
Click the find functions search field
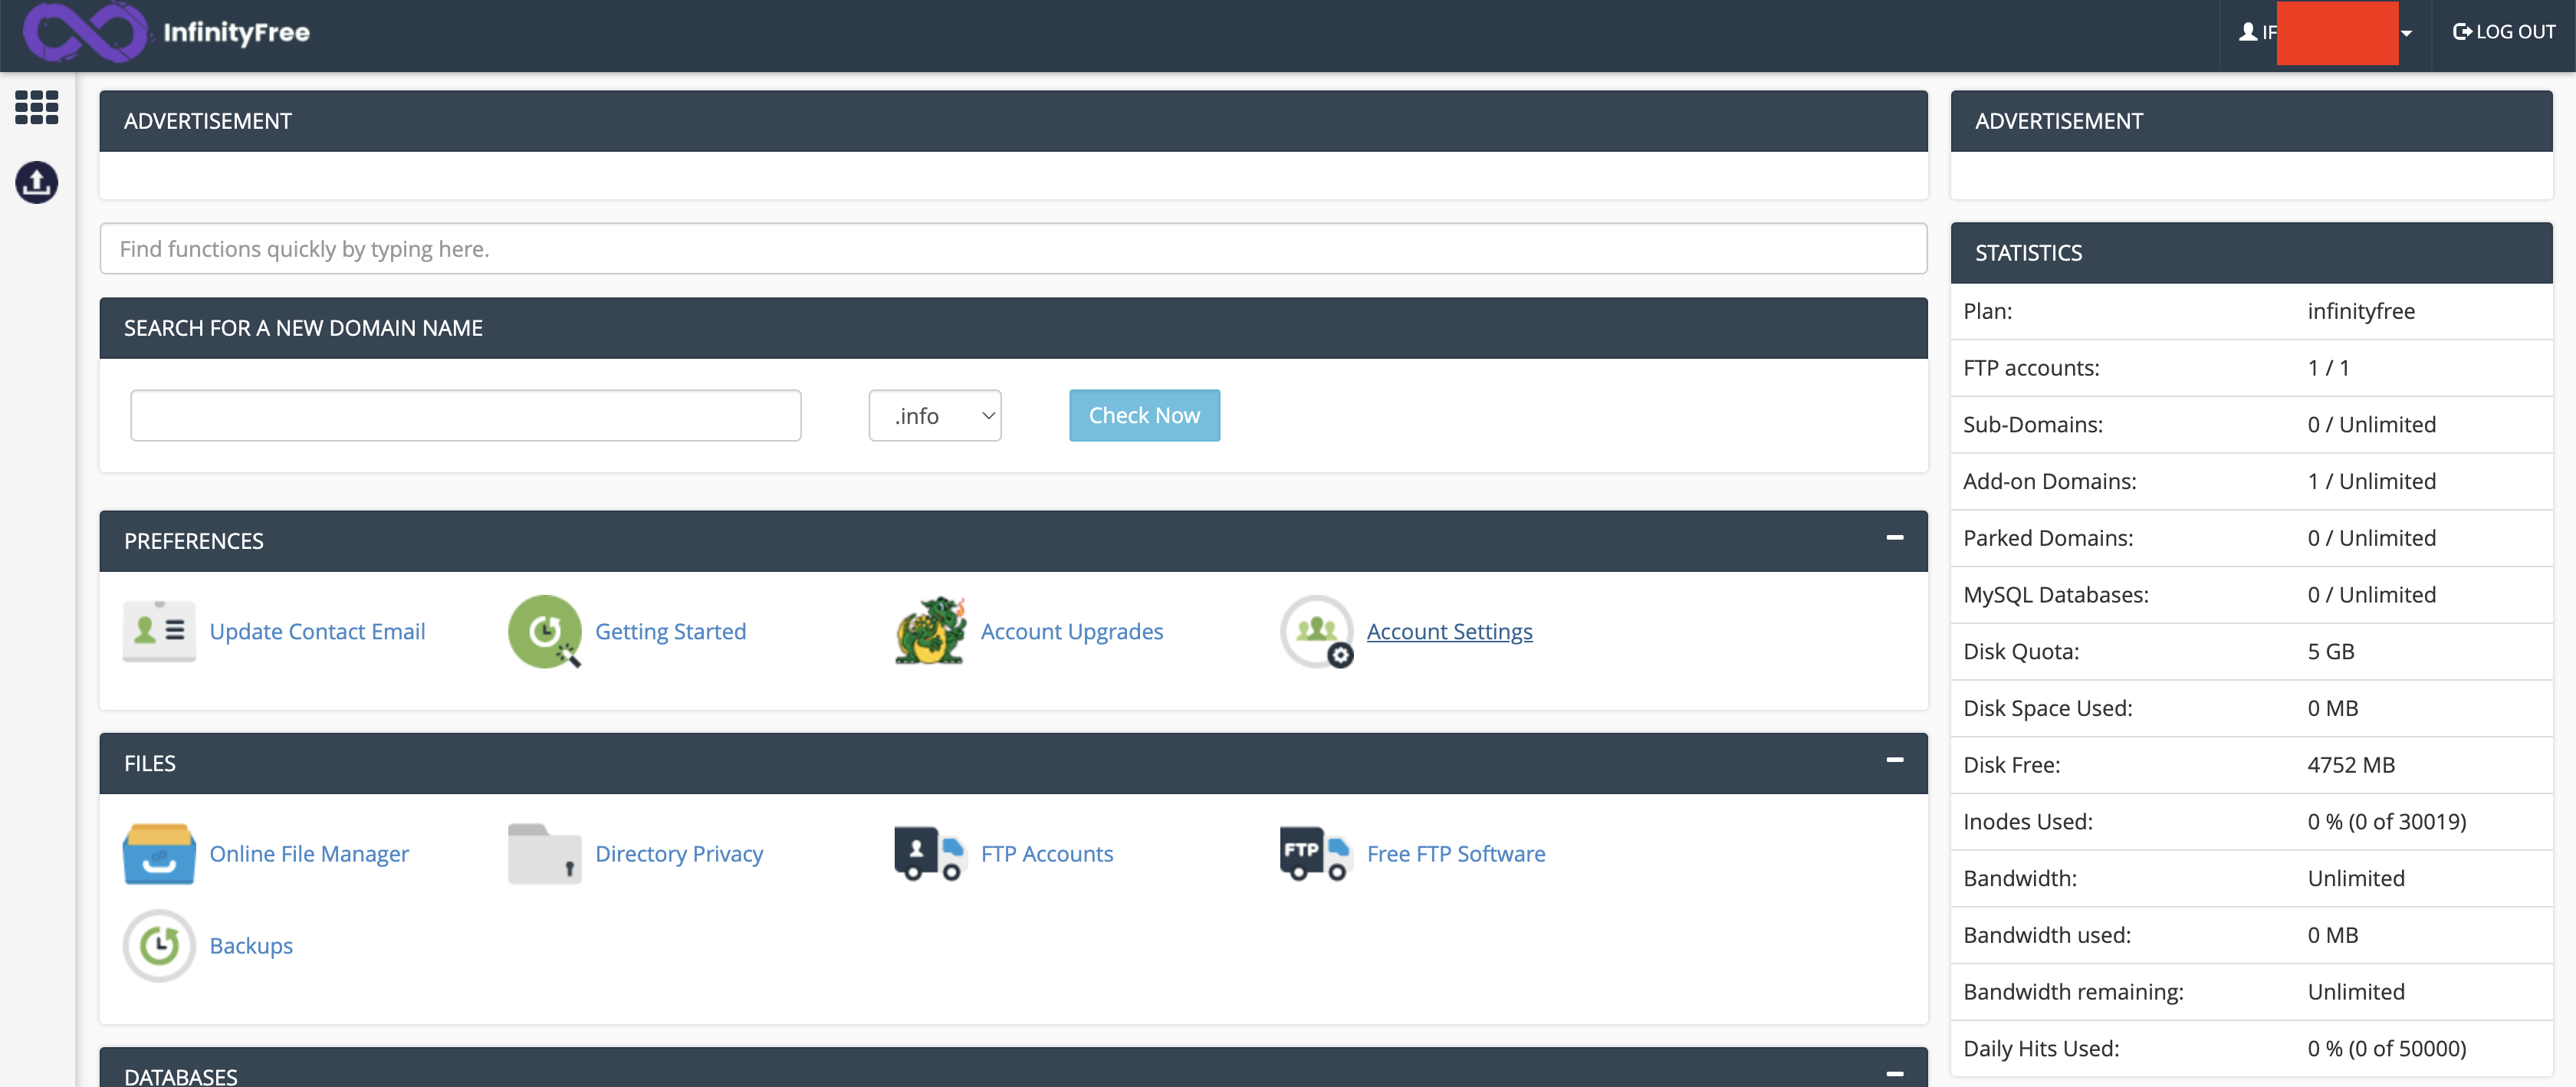(1012, 249)
